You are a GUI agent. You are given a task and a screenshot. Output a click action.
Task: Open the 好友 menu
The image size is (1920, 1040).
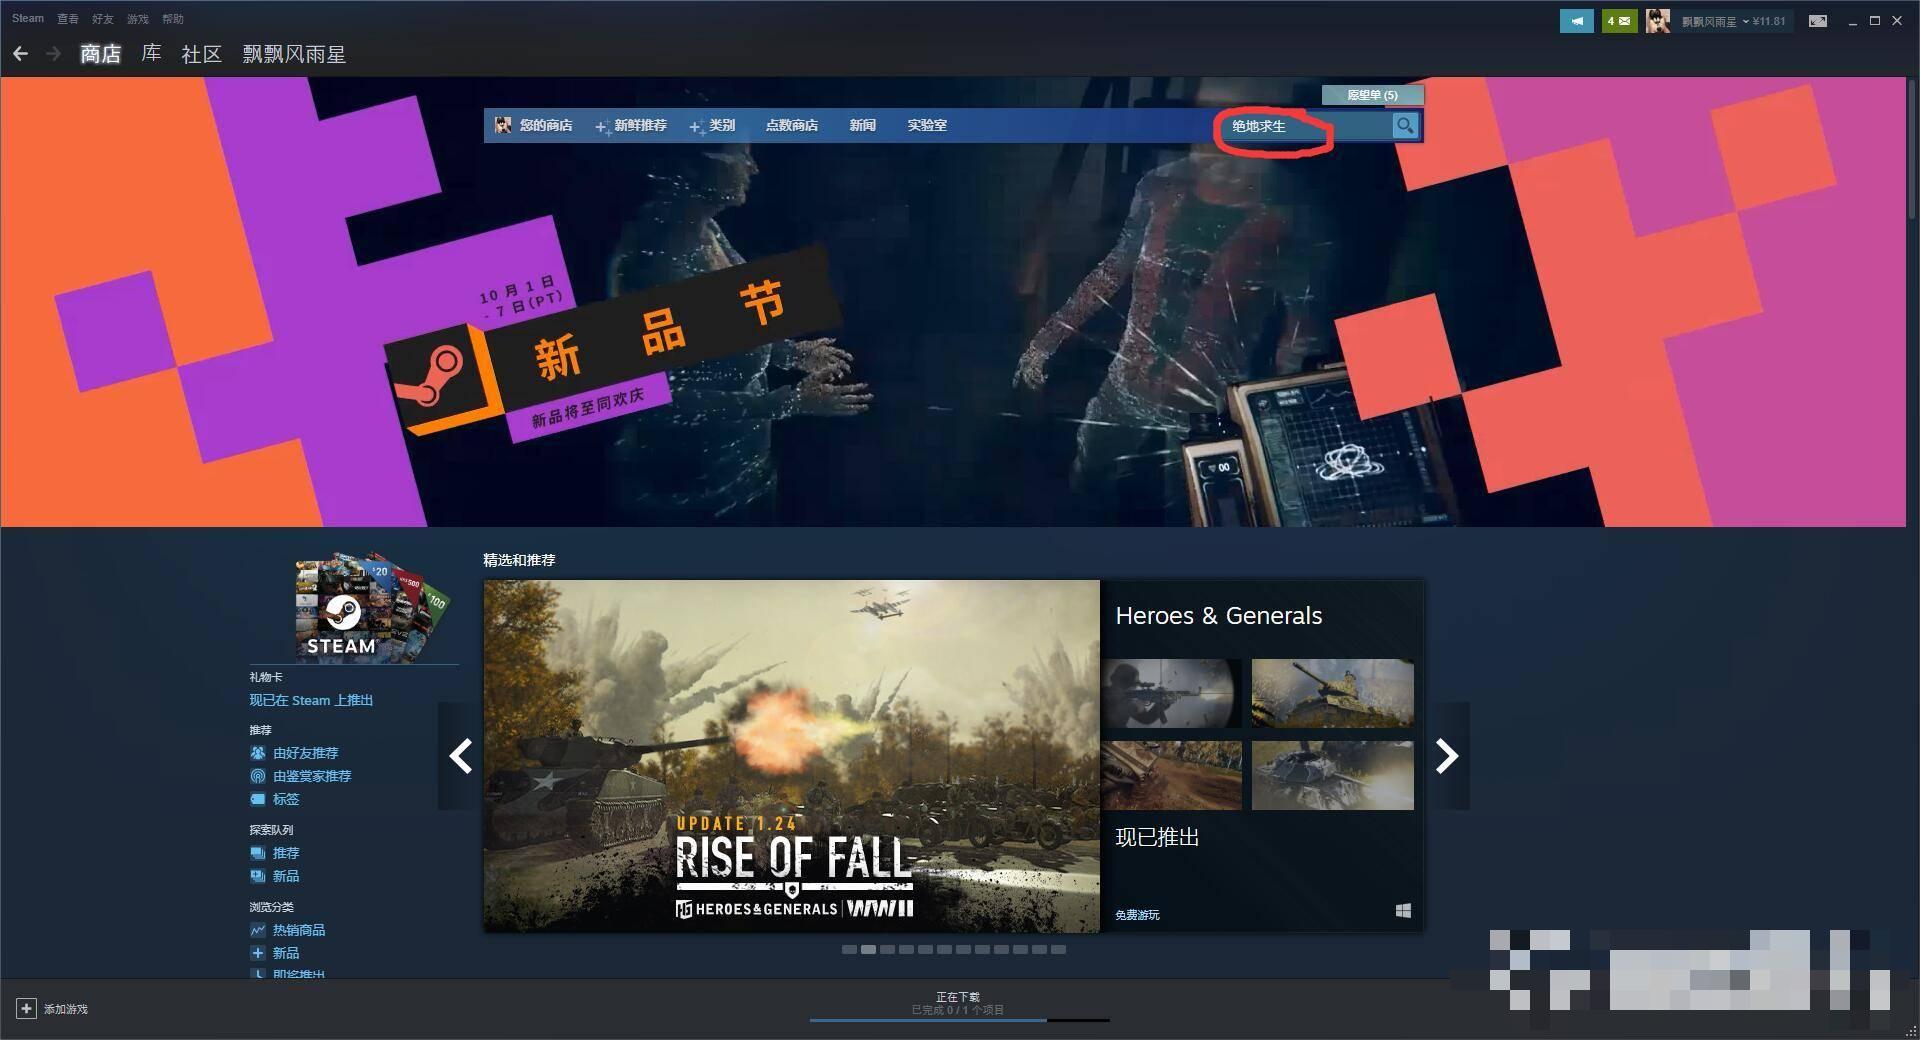[103, 19]
